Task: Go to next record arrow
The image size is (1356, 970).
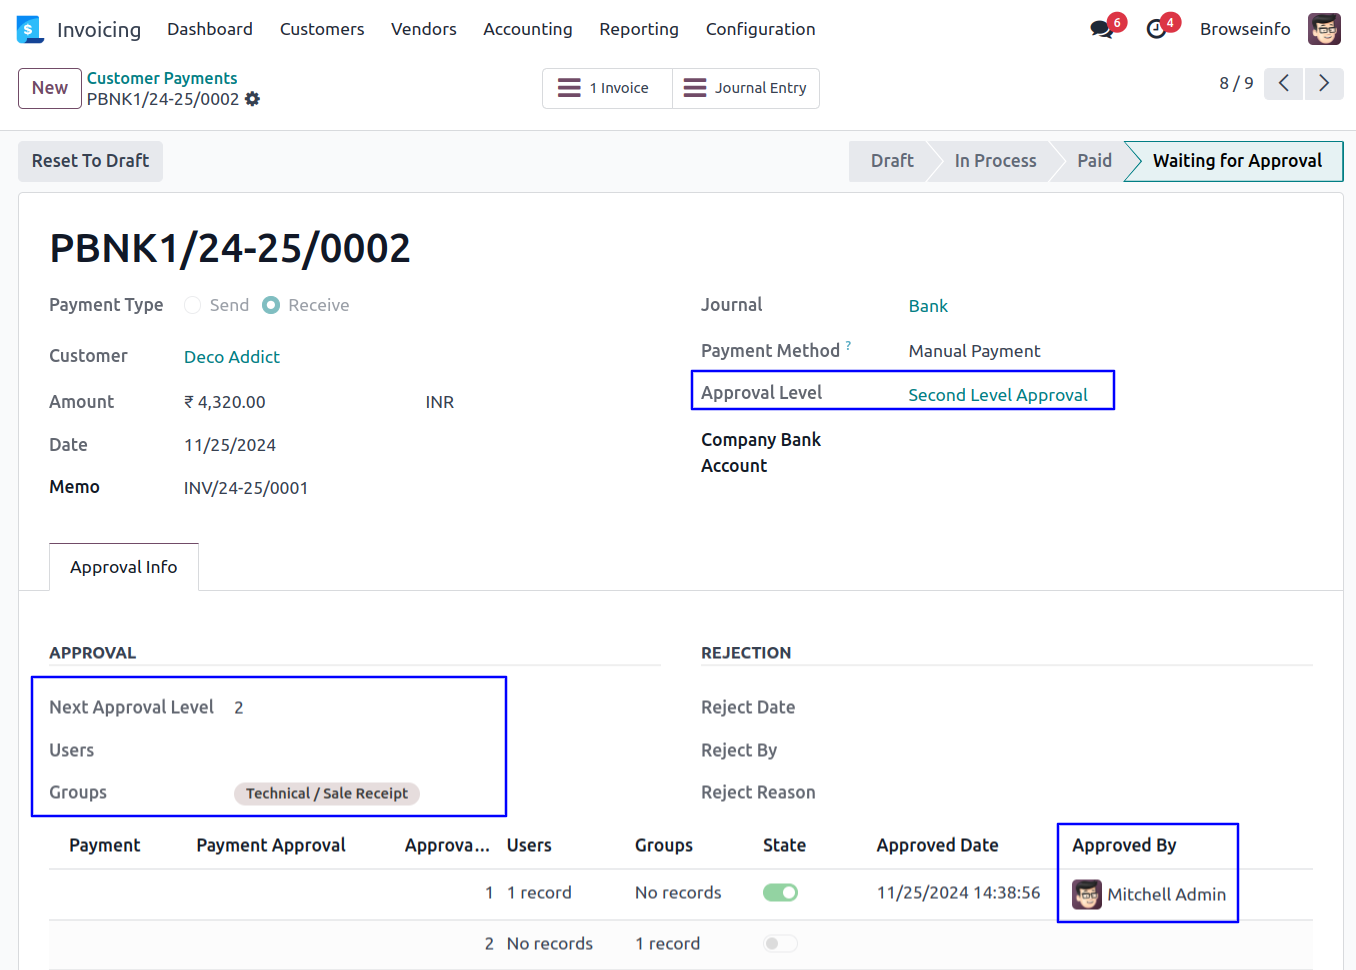Action: (1324, 83)
